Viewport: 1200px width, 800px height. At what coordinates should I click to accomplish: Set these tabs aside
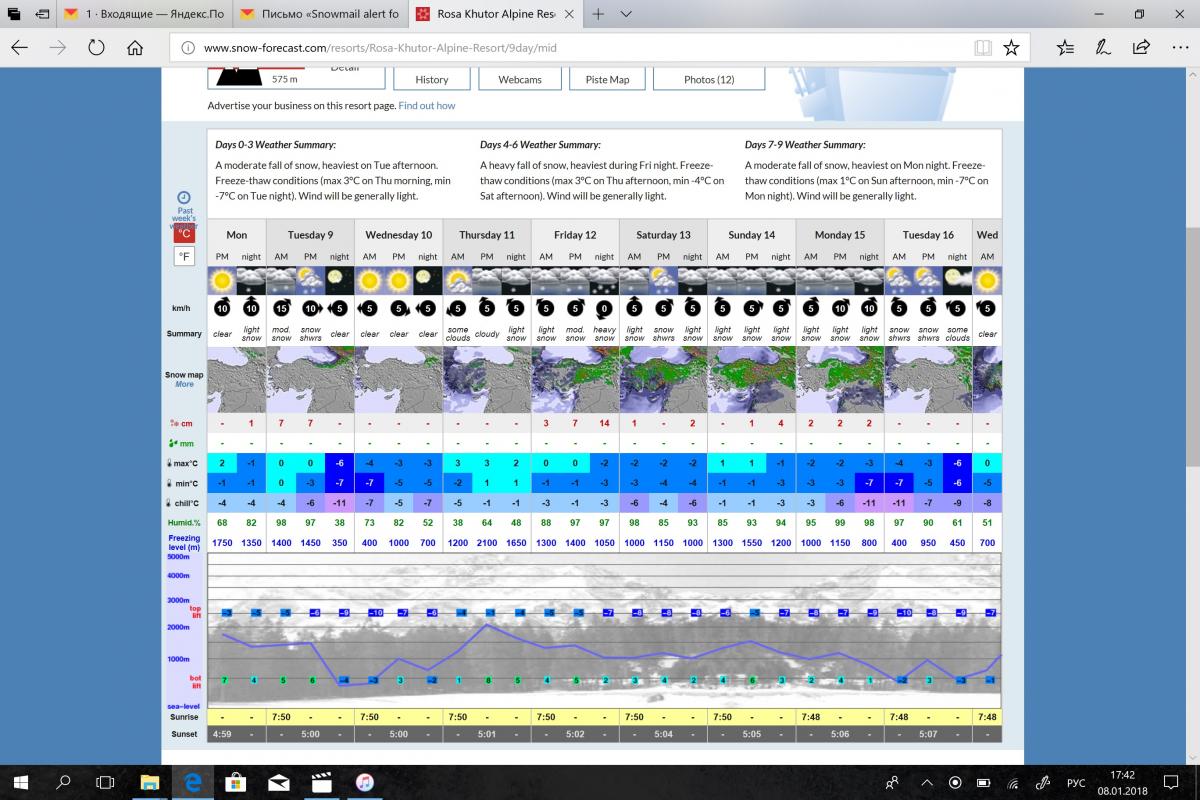pyautogui.click(x=42, y=14)
